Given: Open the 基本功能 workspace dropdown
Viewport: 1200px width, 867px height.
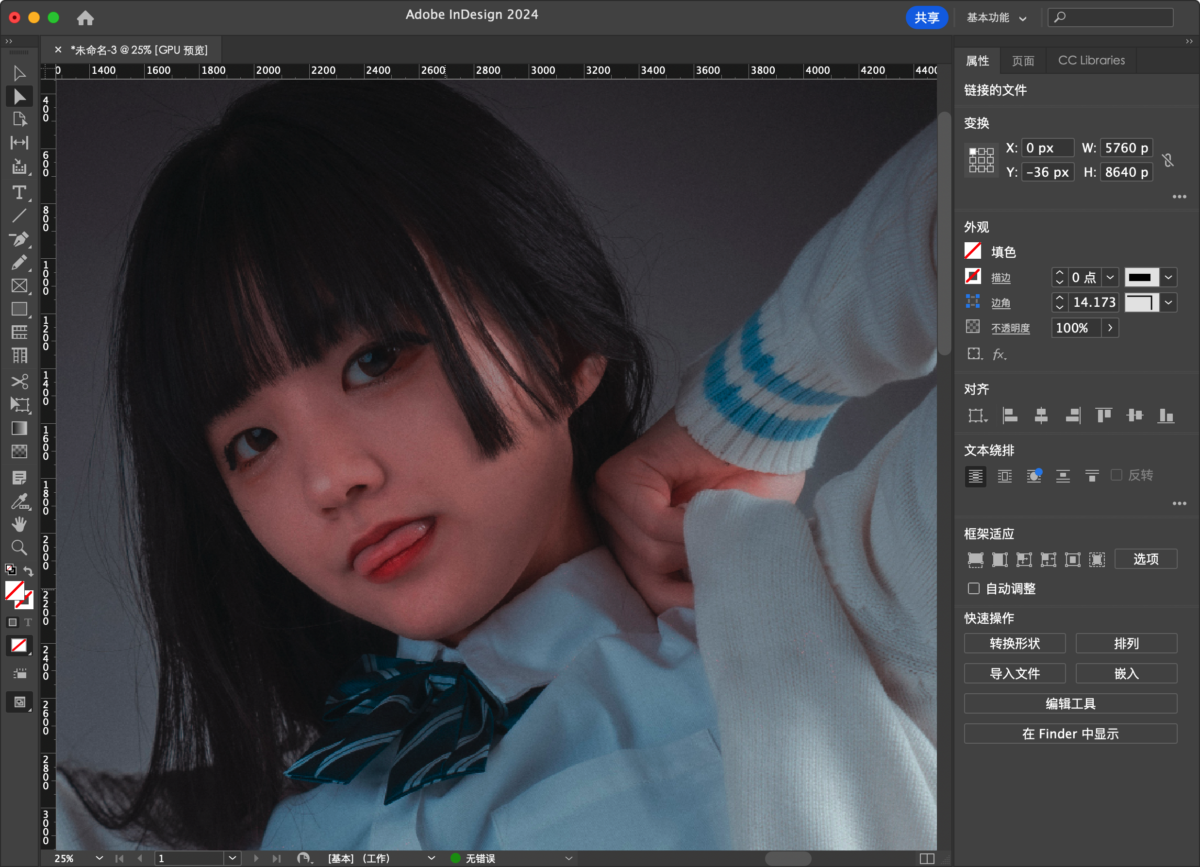Looking at the screenshot, I should click(x=996, y=18).
